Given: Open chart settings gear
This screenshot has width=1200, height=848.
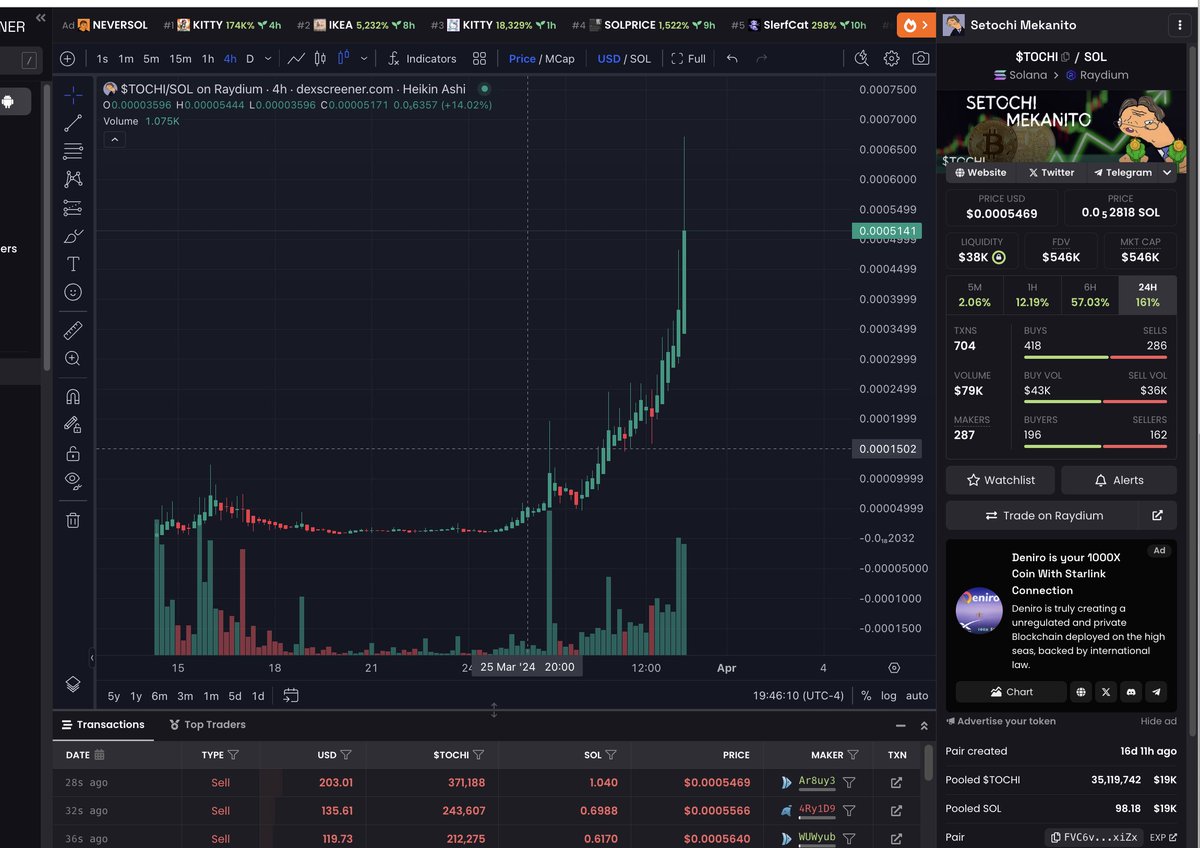Looking at the screenshot, I should pos(891,59).
